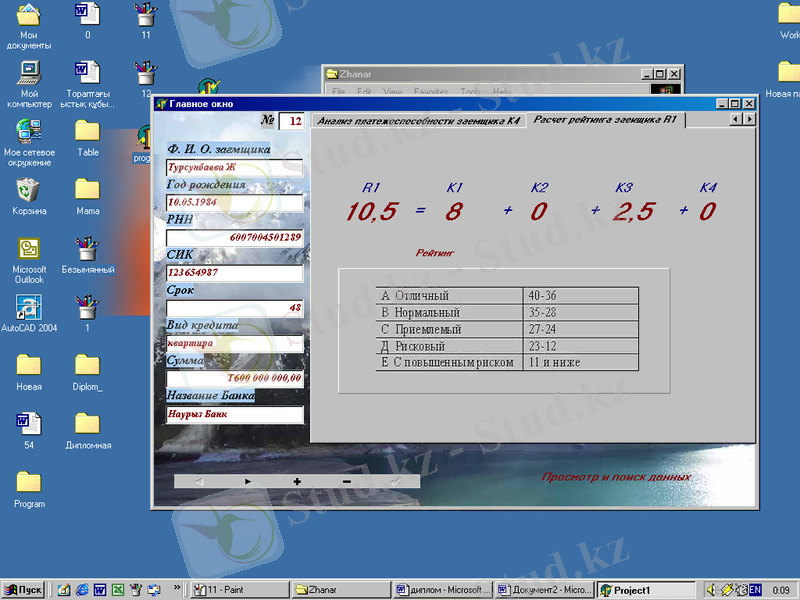Click the minus button to delete record

click(x=346, y=481)
